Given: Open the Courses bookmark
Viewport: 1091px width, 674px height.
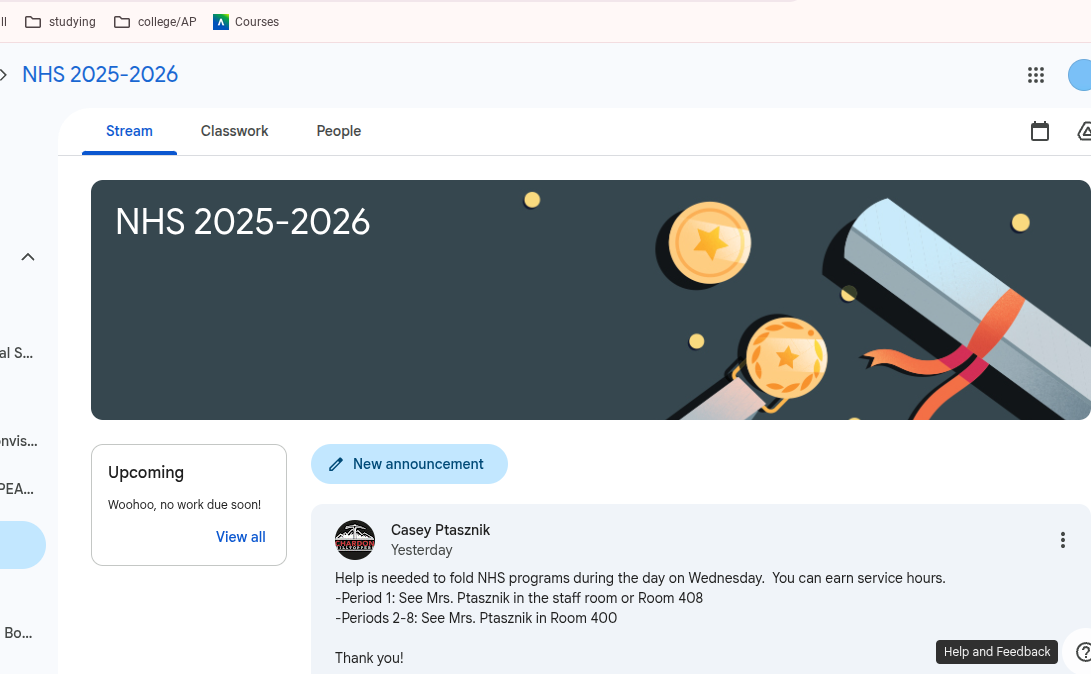Looking at the screenshot, I should coord(246,22).
